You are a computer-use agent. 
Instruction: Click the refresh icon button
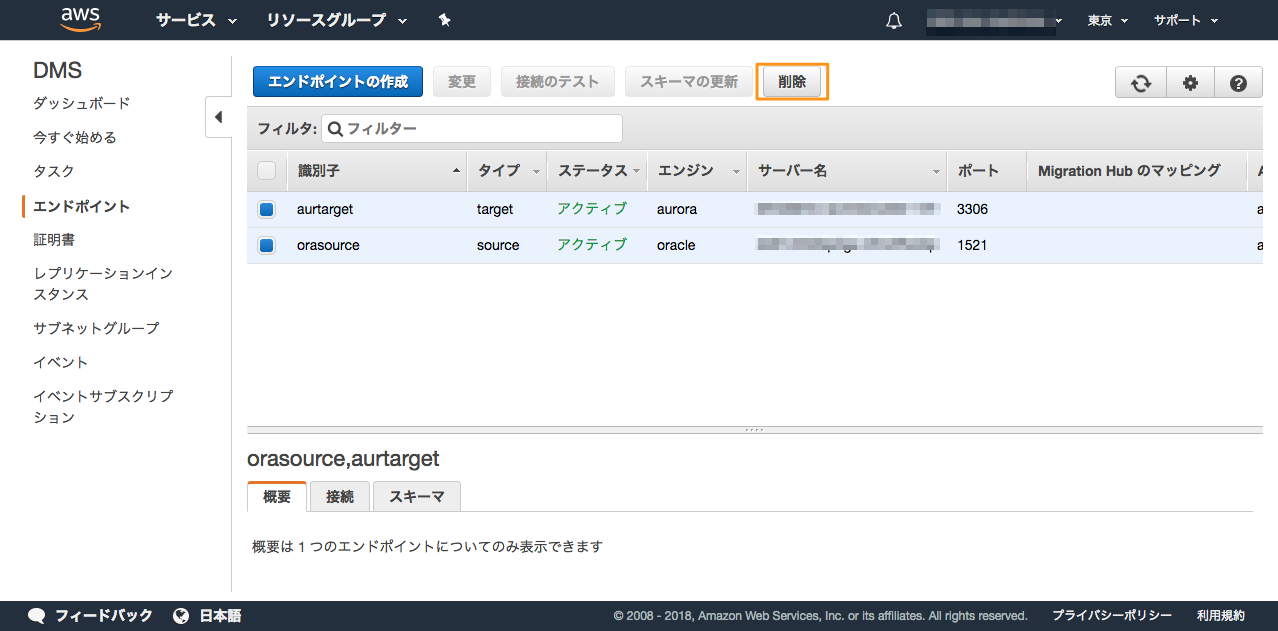1140,83
